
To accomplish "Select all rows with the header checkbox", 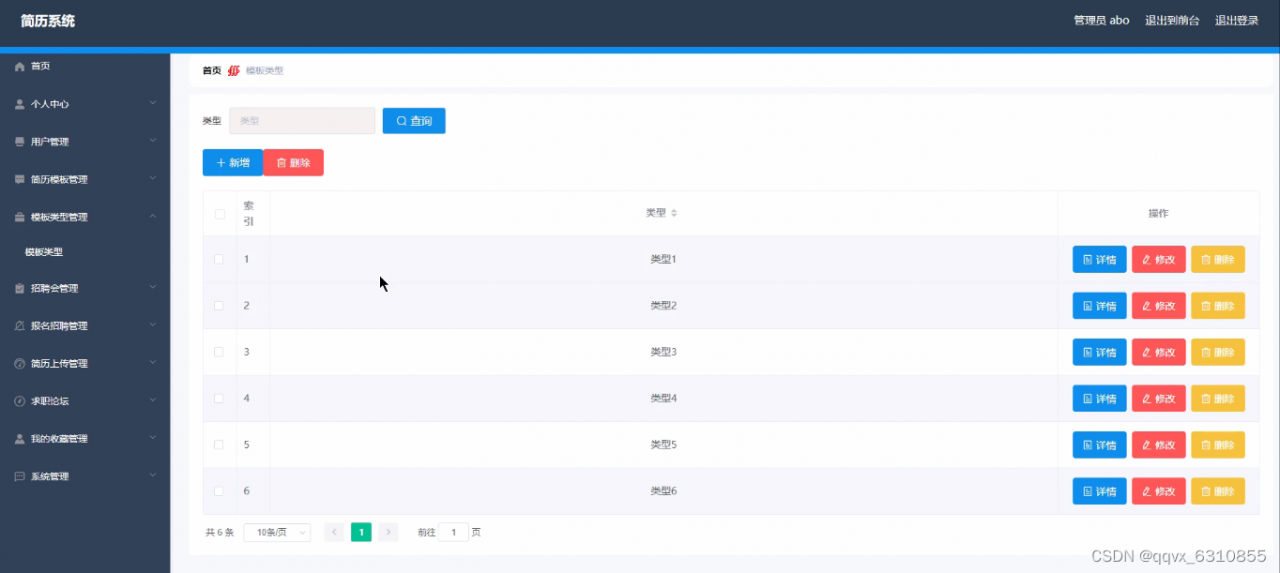I will pyautogui.click(x=219, y=213).
